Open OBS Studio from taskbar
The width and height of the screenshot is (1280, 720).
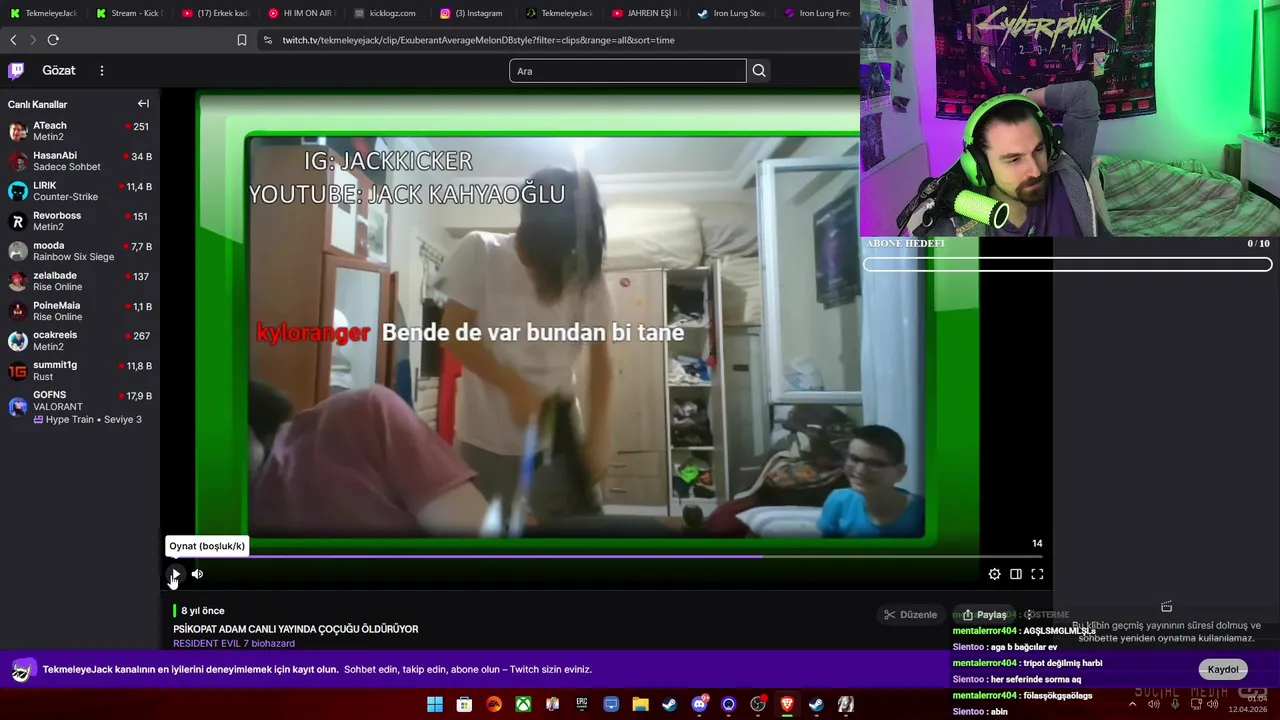click(x=758, y=705)
